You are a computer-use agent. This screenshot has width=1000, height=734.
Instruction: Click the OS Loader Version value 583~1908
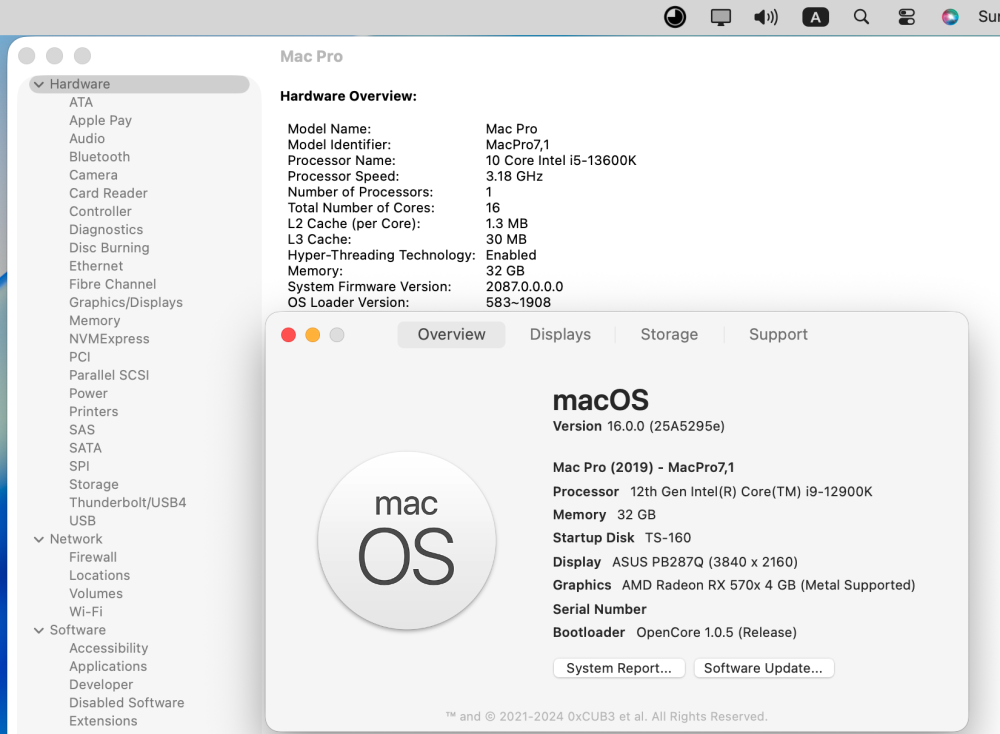pos(518,302)
